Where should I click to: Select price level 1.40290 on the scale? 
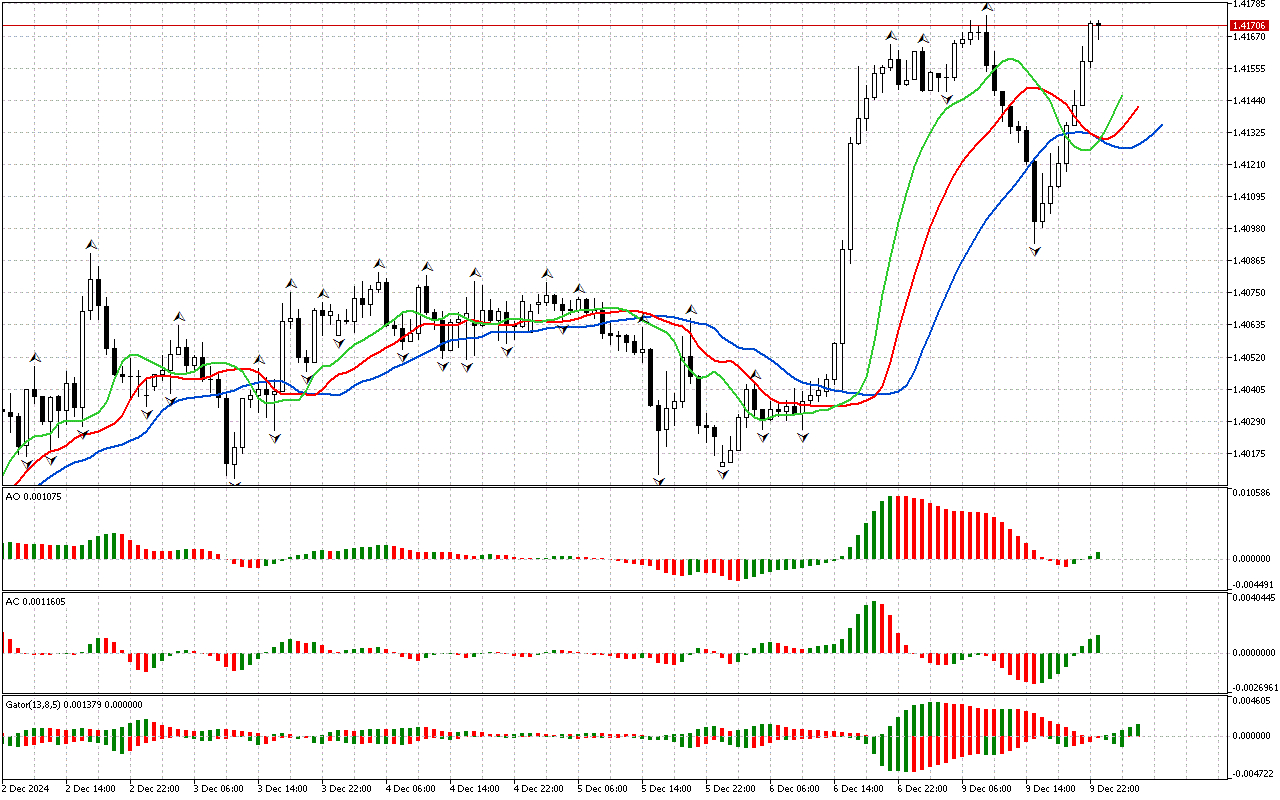pyautogui.click(x=1249, y=422)
